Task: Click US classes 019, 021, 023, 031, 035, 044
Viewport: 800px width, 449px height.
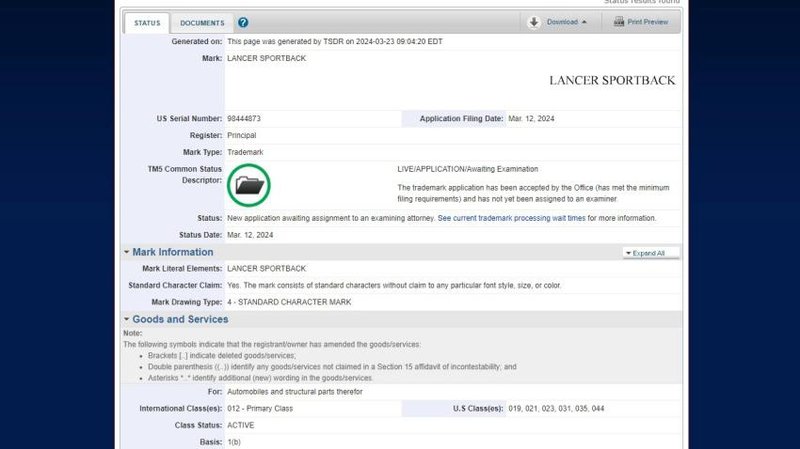Action: [556, 409]
